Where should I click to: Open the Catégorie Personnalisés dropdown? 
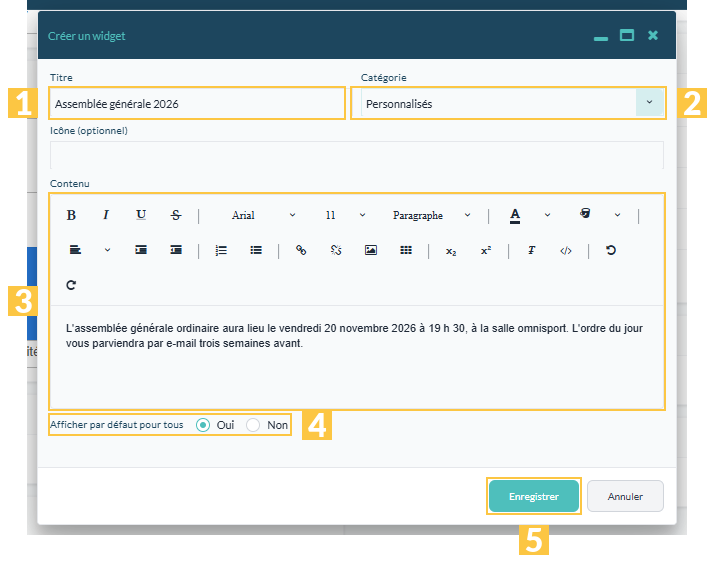click(x=513, y=103)
